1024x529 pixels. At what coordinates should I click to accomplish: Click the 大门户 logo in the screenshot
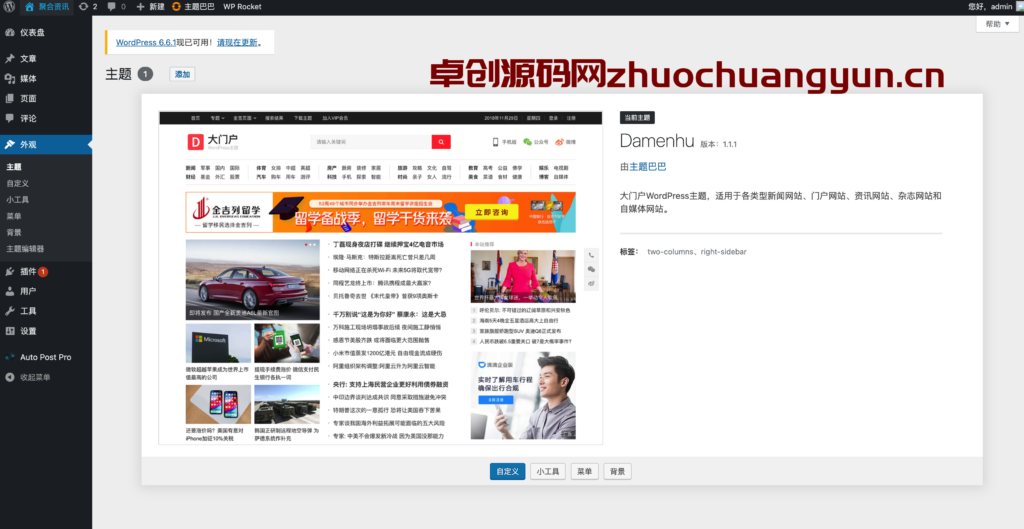tap(214, 141)
